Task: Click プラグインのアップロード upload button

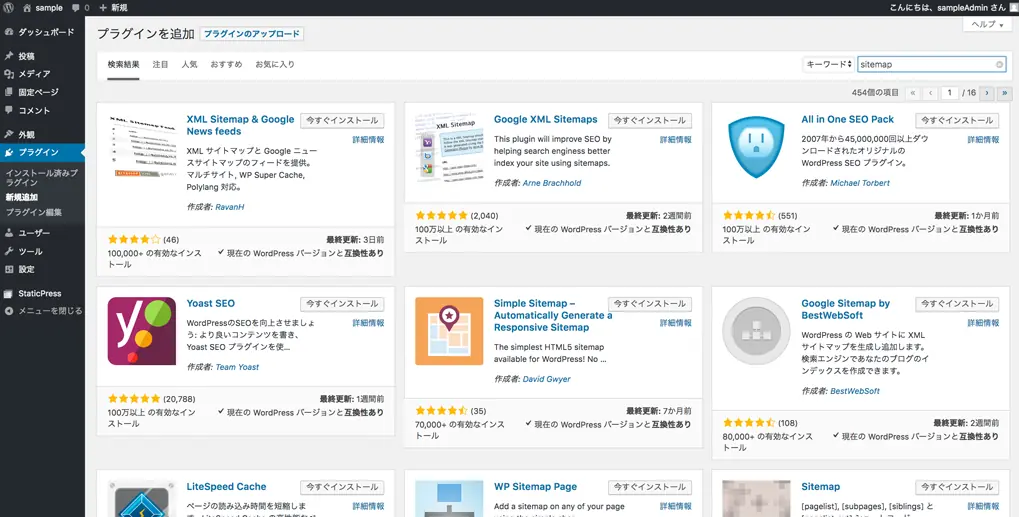Action: 252,34
